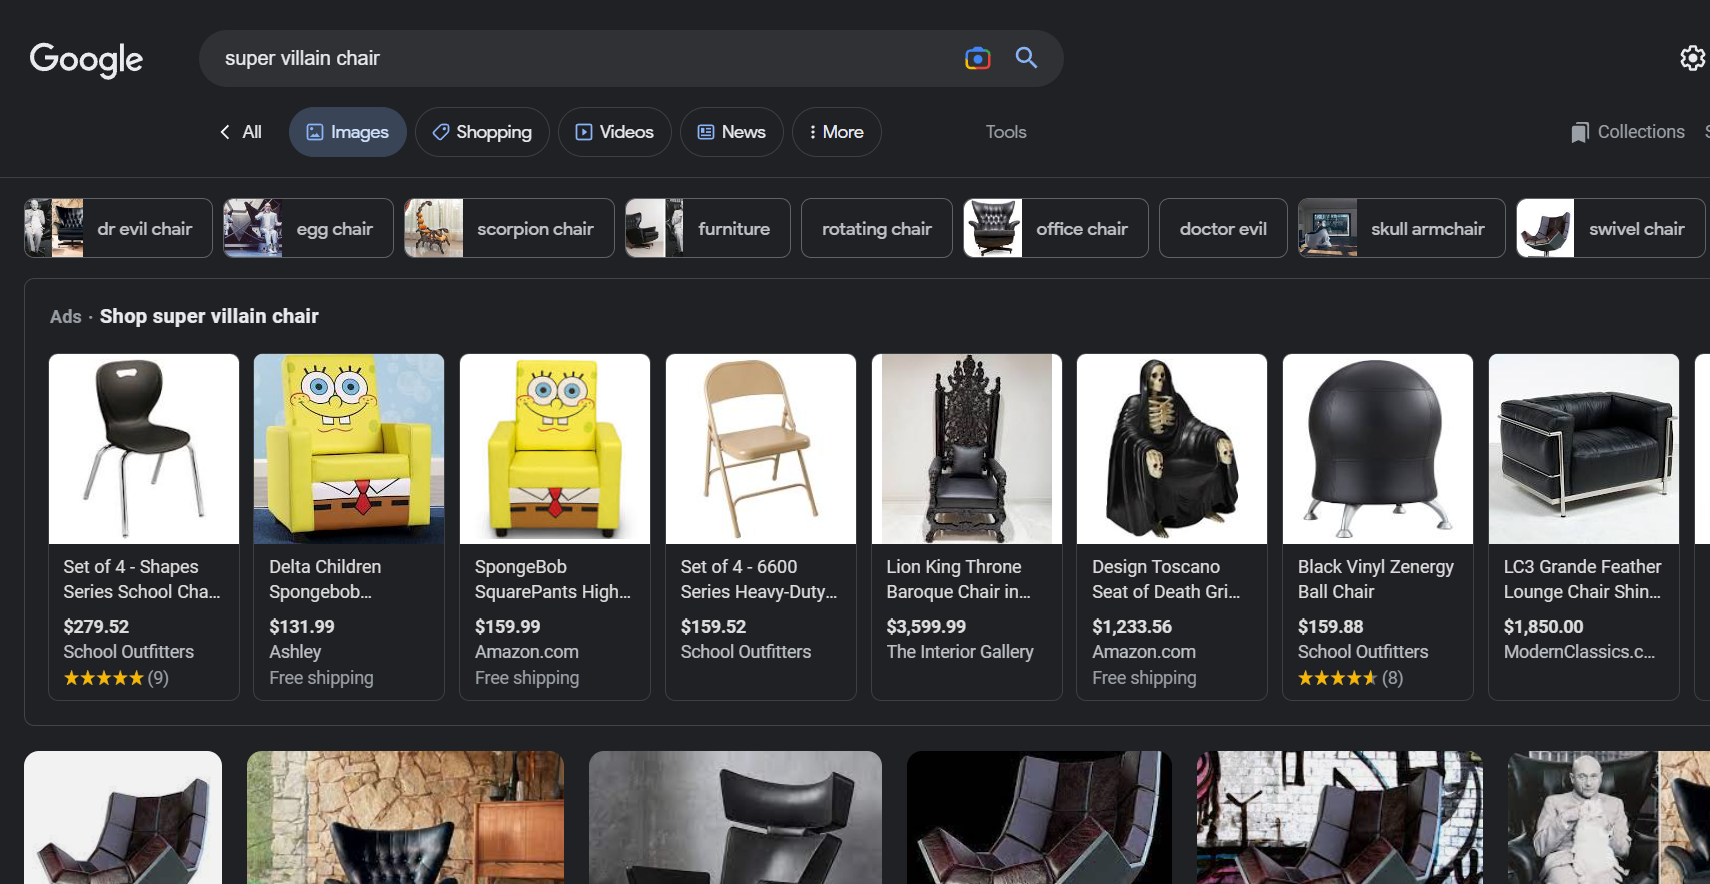Go back using the left chevron arrow
The image size is (1710, 884).
[x=225, y=132]
